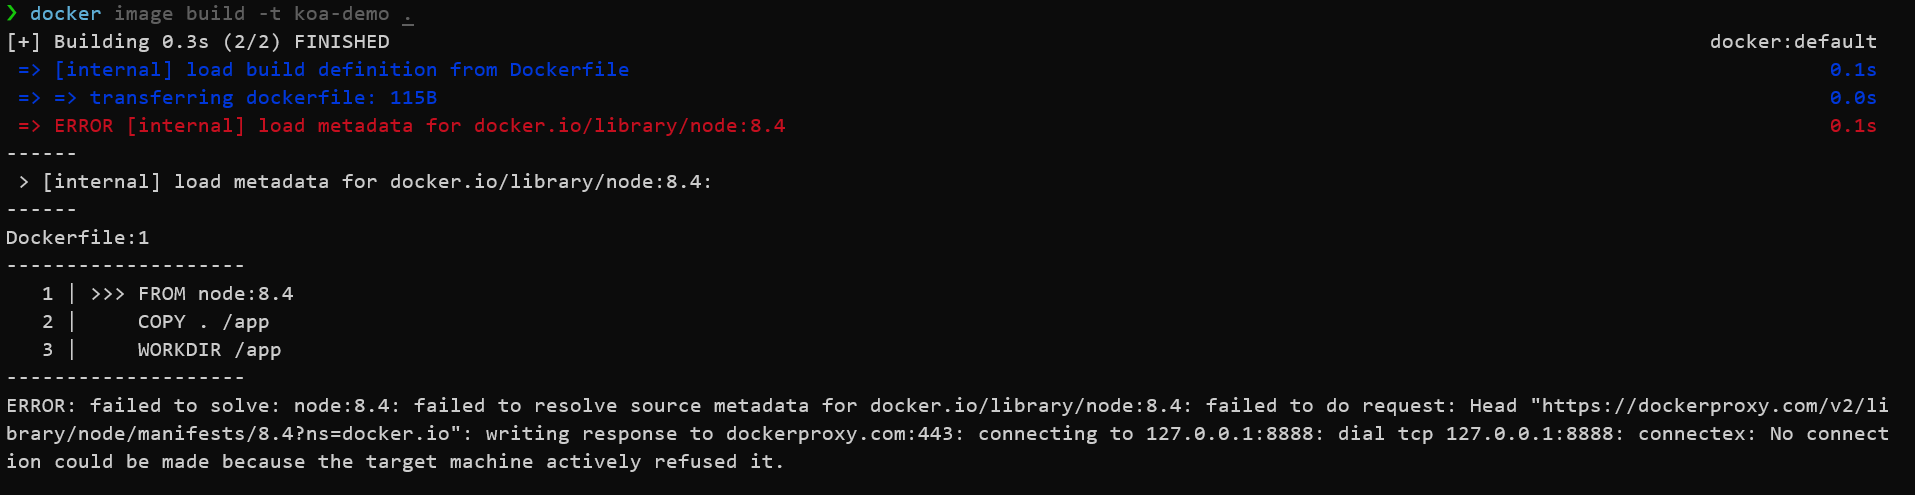The image size is (1915, 495).
Task: Click the docker command word
Action: (x=65, y=14)
